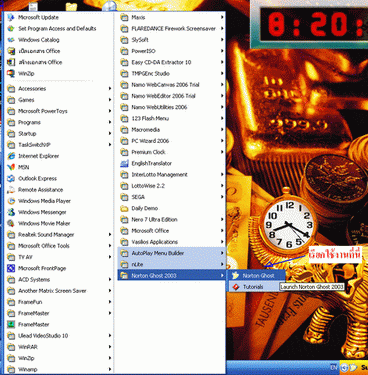Expand TMPGEnc Studio submenu arrow
The image size is (368, 375).
pos(222,73)
